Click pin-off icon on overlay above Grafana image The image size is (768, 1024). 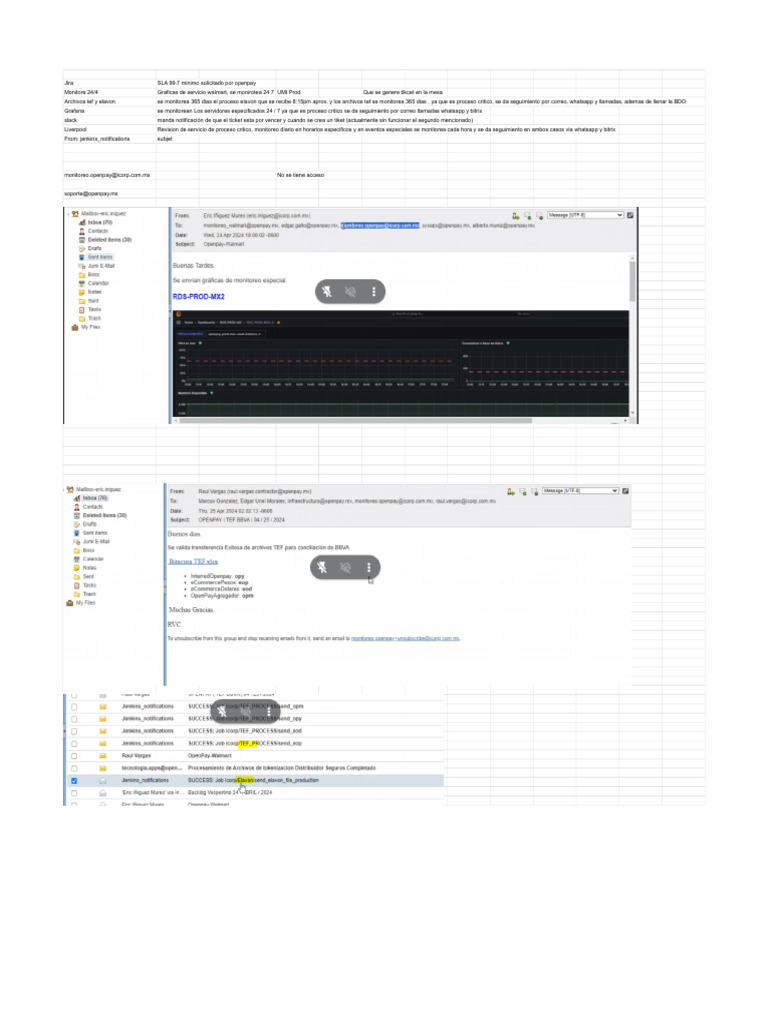point(327,292)
